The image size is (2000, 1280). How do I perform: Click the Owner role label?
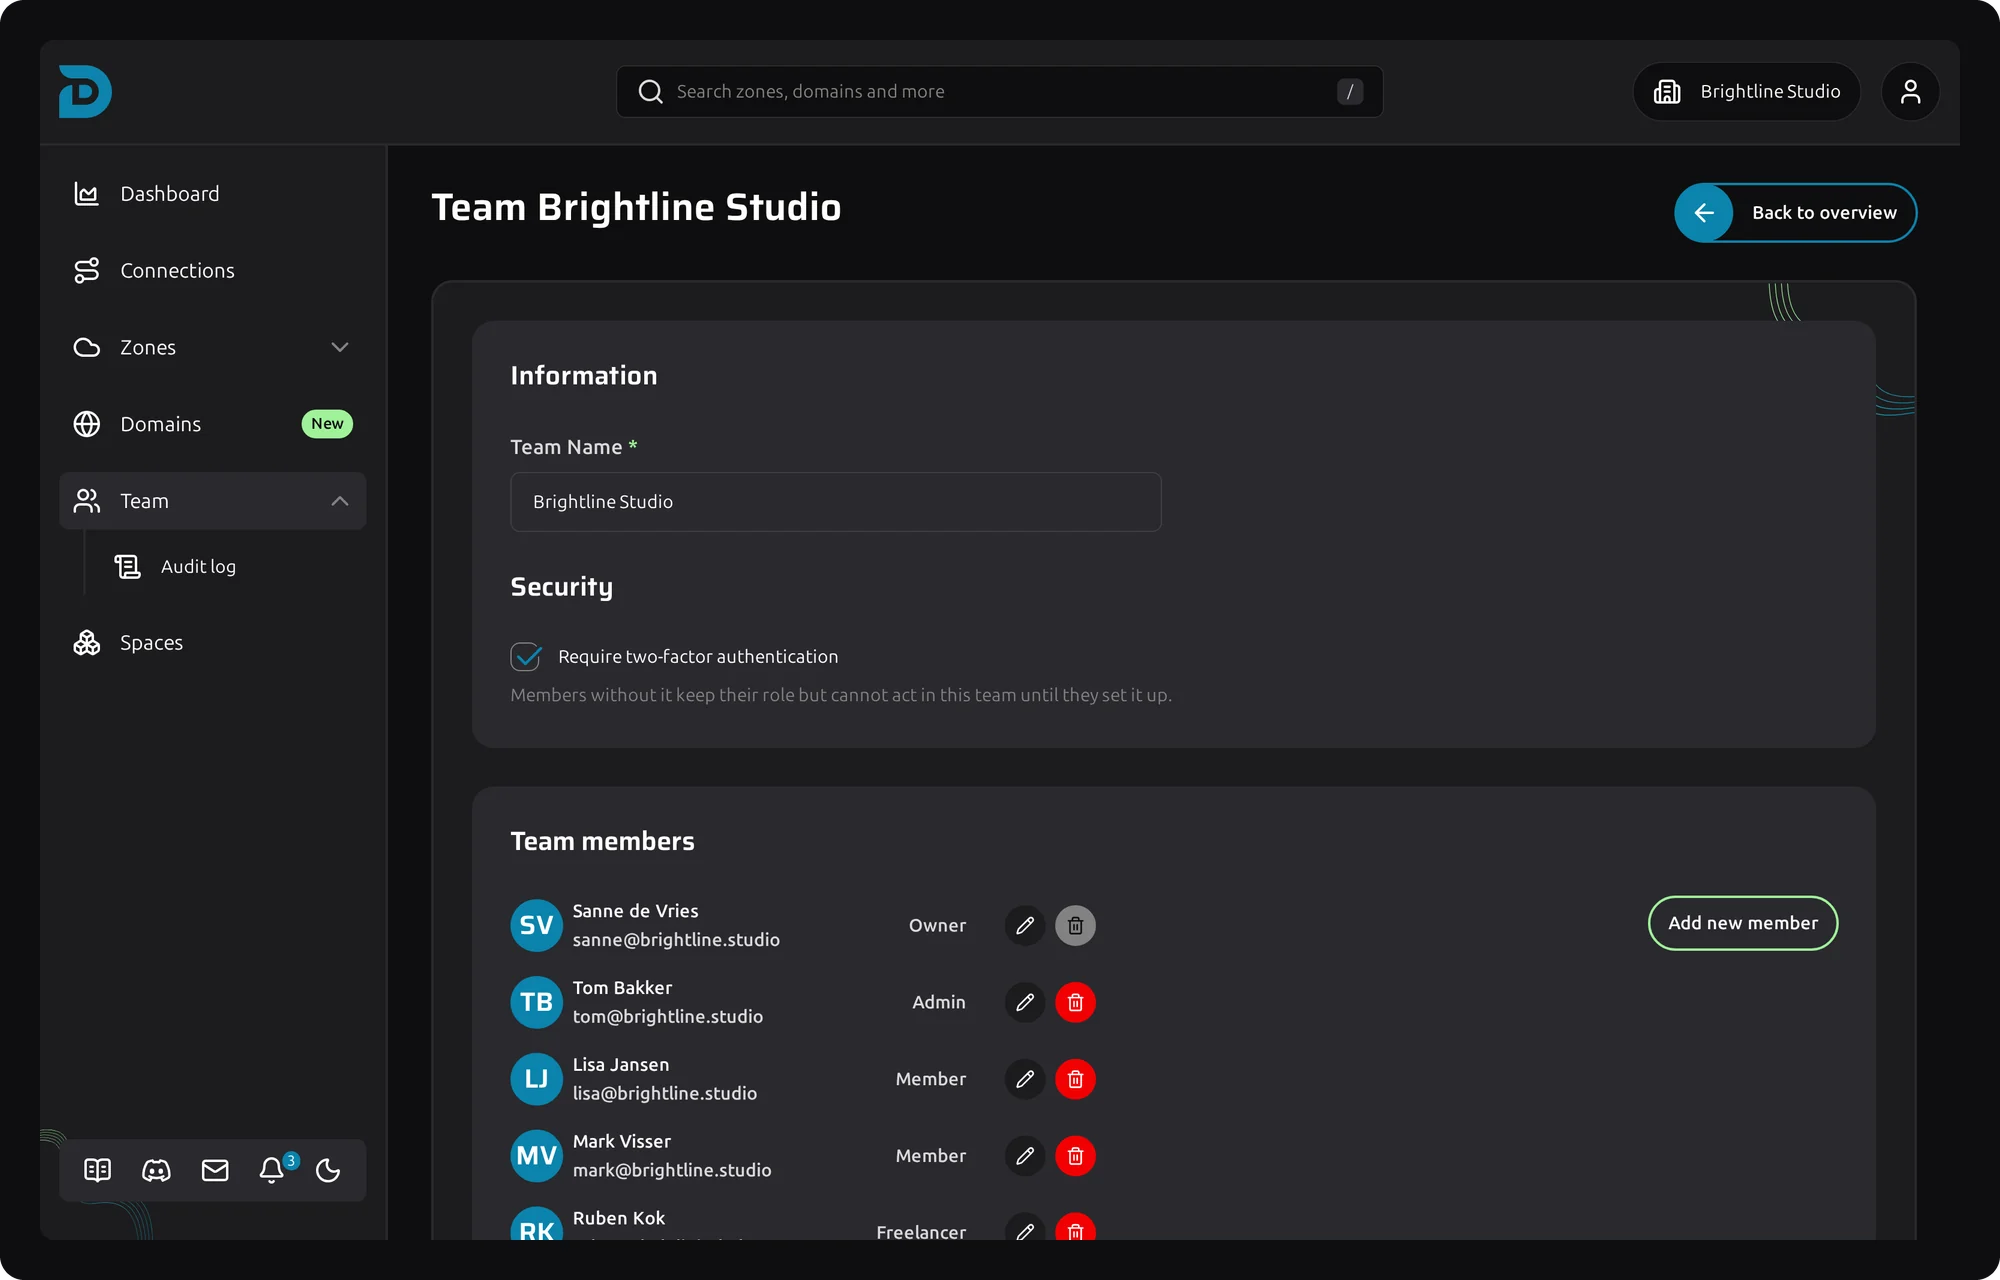tap(937, 926)
